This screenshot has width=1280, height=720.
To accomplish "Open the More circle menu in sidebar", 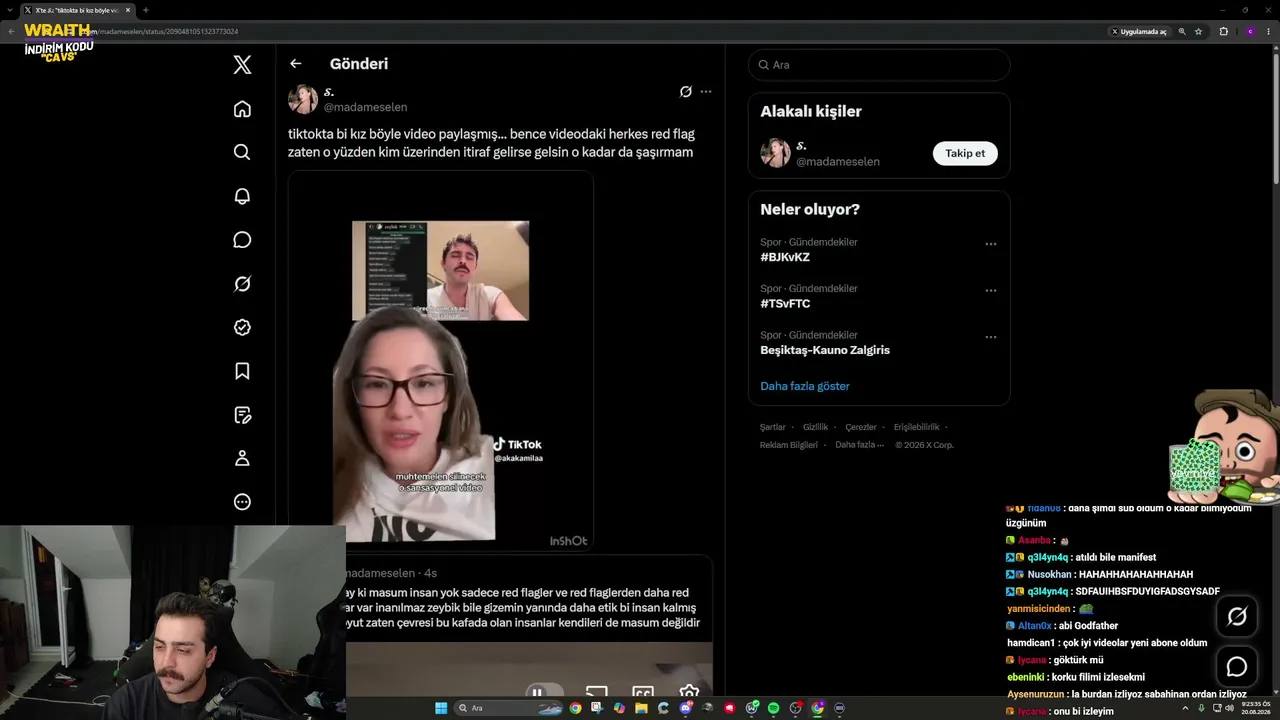I will (242, 502).
